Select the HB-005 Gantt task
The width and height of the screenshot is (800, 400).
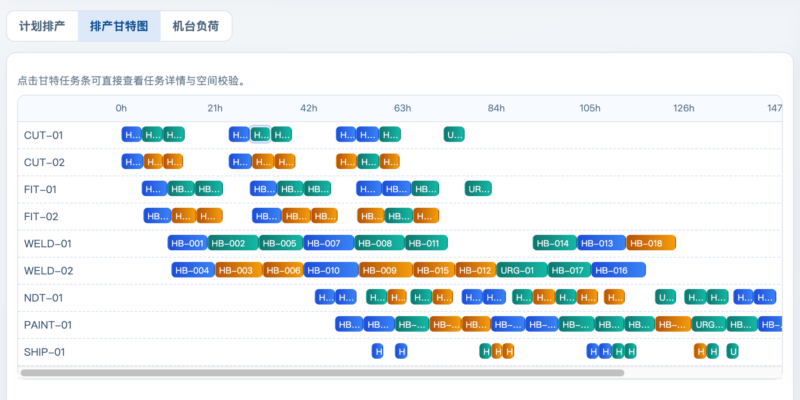pyautogui.click(x=281, y=243)
